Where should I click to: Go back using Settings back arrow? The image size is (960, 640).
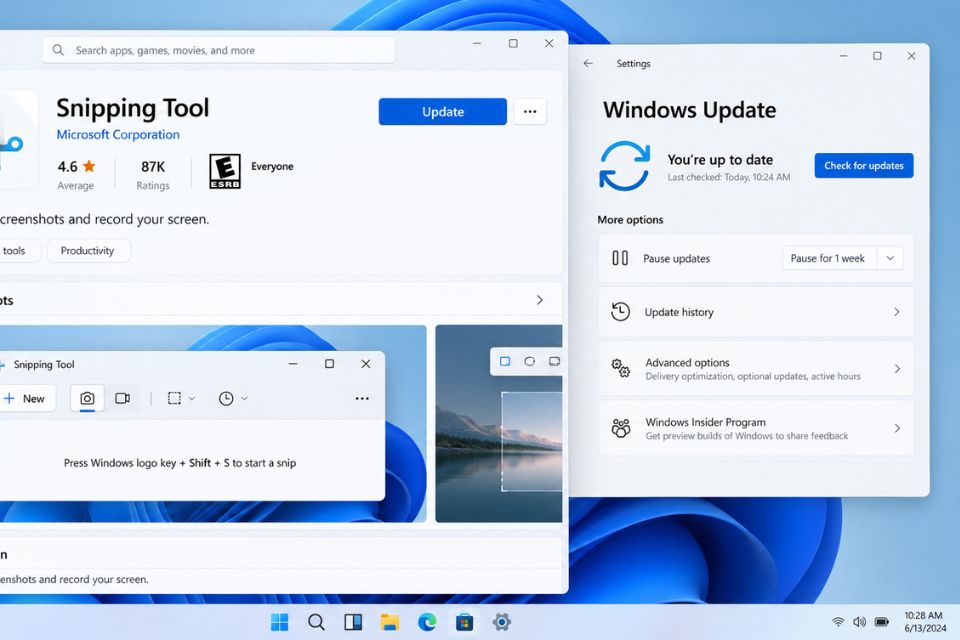[588, 63]
